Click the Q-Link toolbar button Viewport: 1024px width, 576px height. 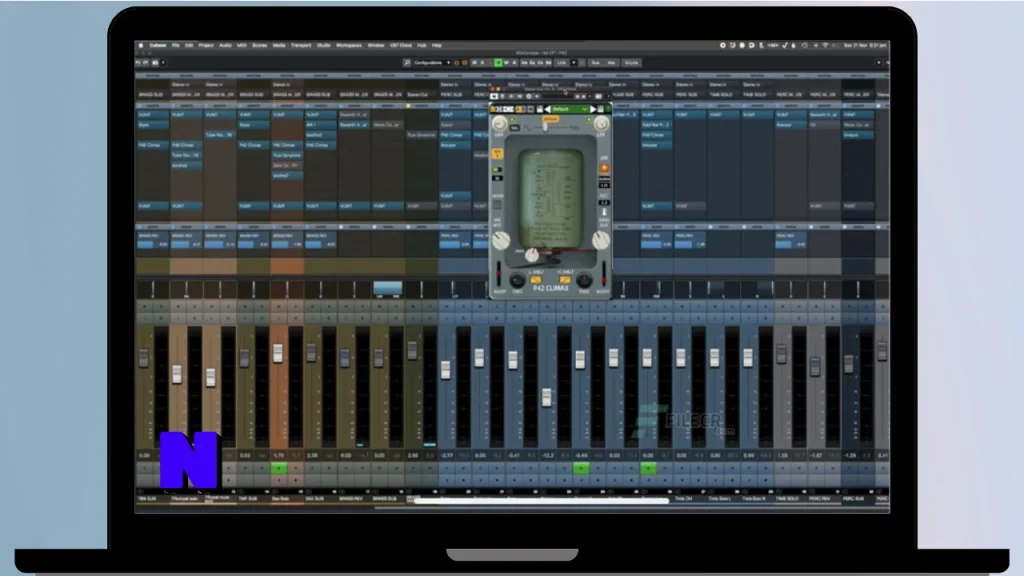(632, 63)
